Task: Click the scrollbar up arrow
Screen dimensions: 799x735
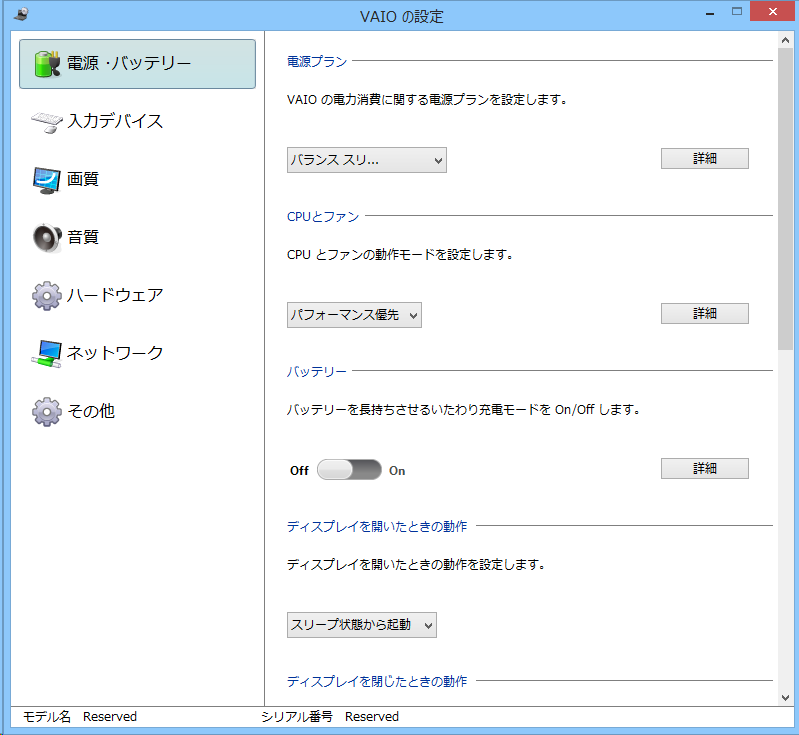Action: (x=785, y=40)
